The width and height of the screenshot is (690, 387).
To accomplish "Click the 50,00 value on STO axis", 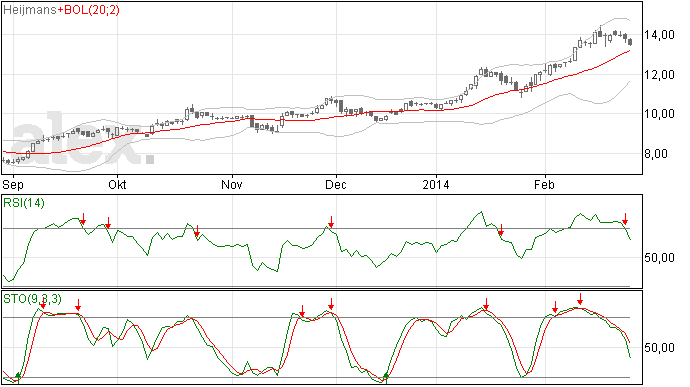I will tap(659, 348).
